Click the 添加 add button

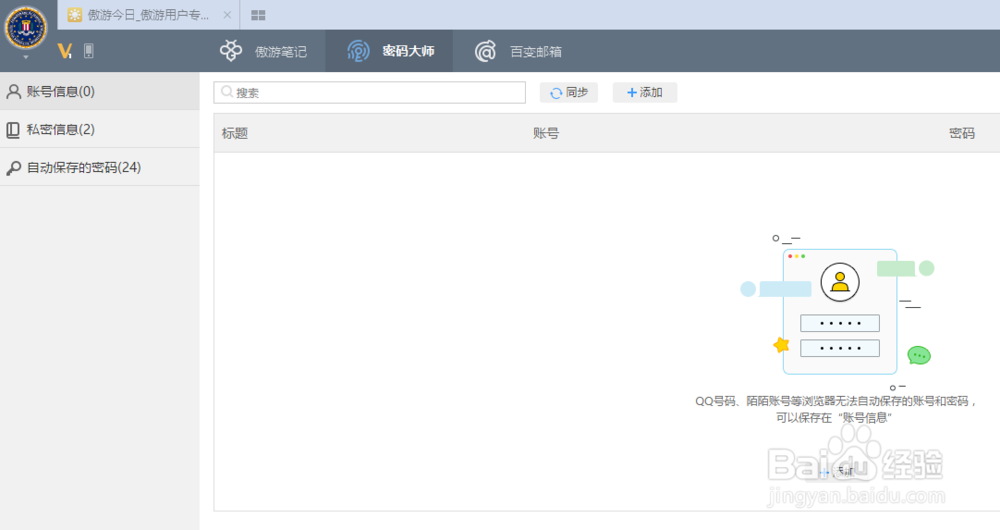(x=645, y=92)
